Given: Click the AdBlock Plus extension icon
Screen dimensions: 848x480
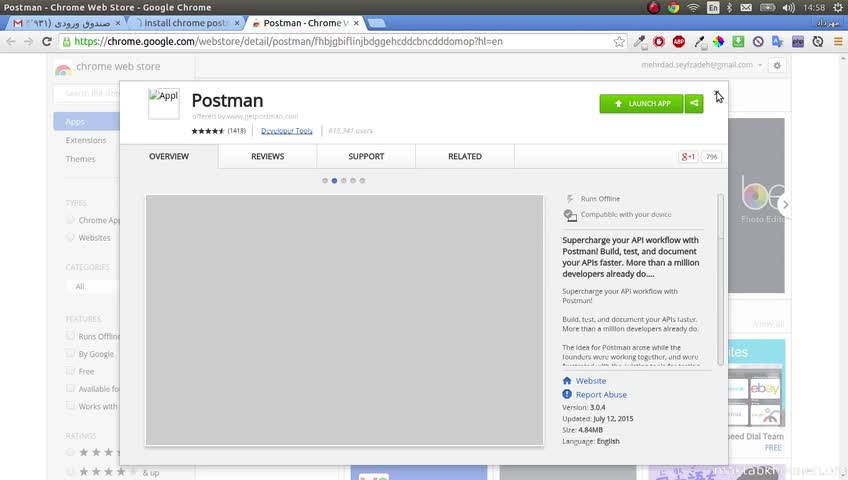Looking at the screenshot, I should 679,42.
